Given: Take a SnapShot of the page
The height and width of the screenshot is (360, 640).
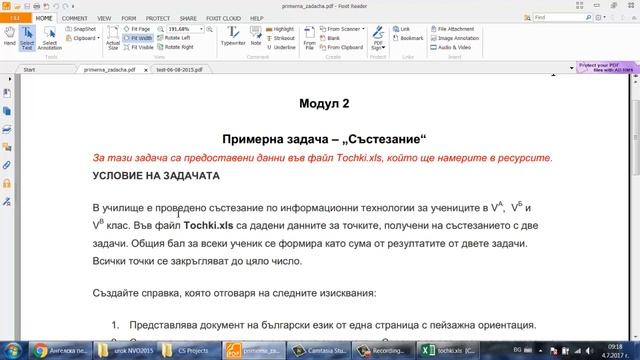Looking at the screenshot, I should [81, 29].
